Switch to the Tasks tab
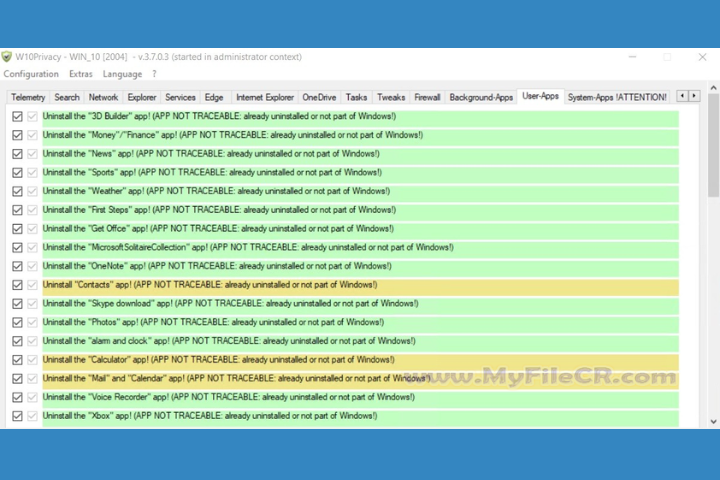The width and height of the screenshot is (720, 480). (x=356, y=97)
